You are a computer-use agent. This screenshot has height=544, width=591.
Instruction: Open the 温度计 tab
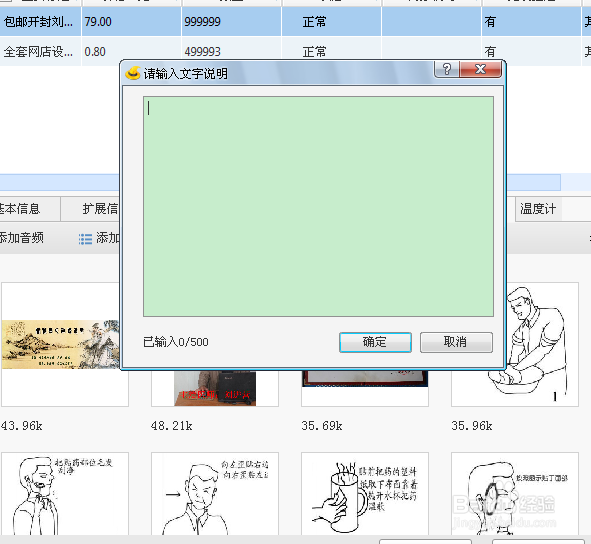(538, 208)
